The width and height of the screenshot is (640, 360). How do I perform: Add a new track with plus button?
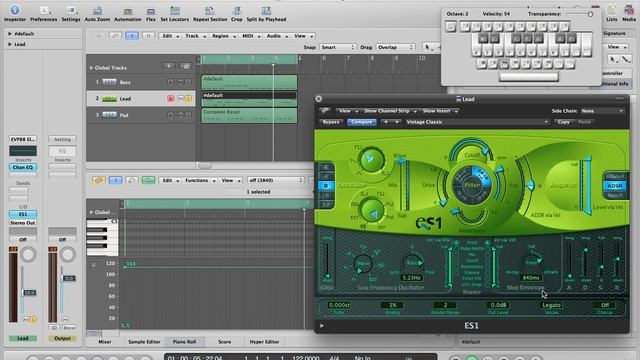(169, 66)
